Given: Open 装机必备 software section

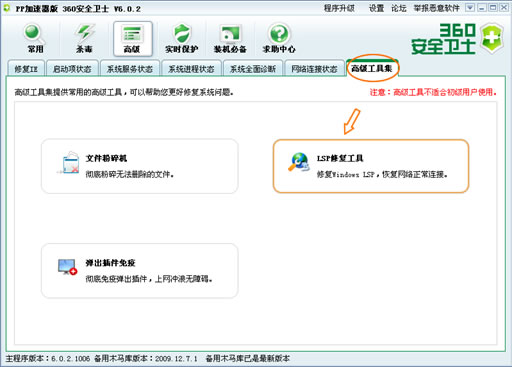Looking at the screenshot, I should [x=230, y=39].
